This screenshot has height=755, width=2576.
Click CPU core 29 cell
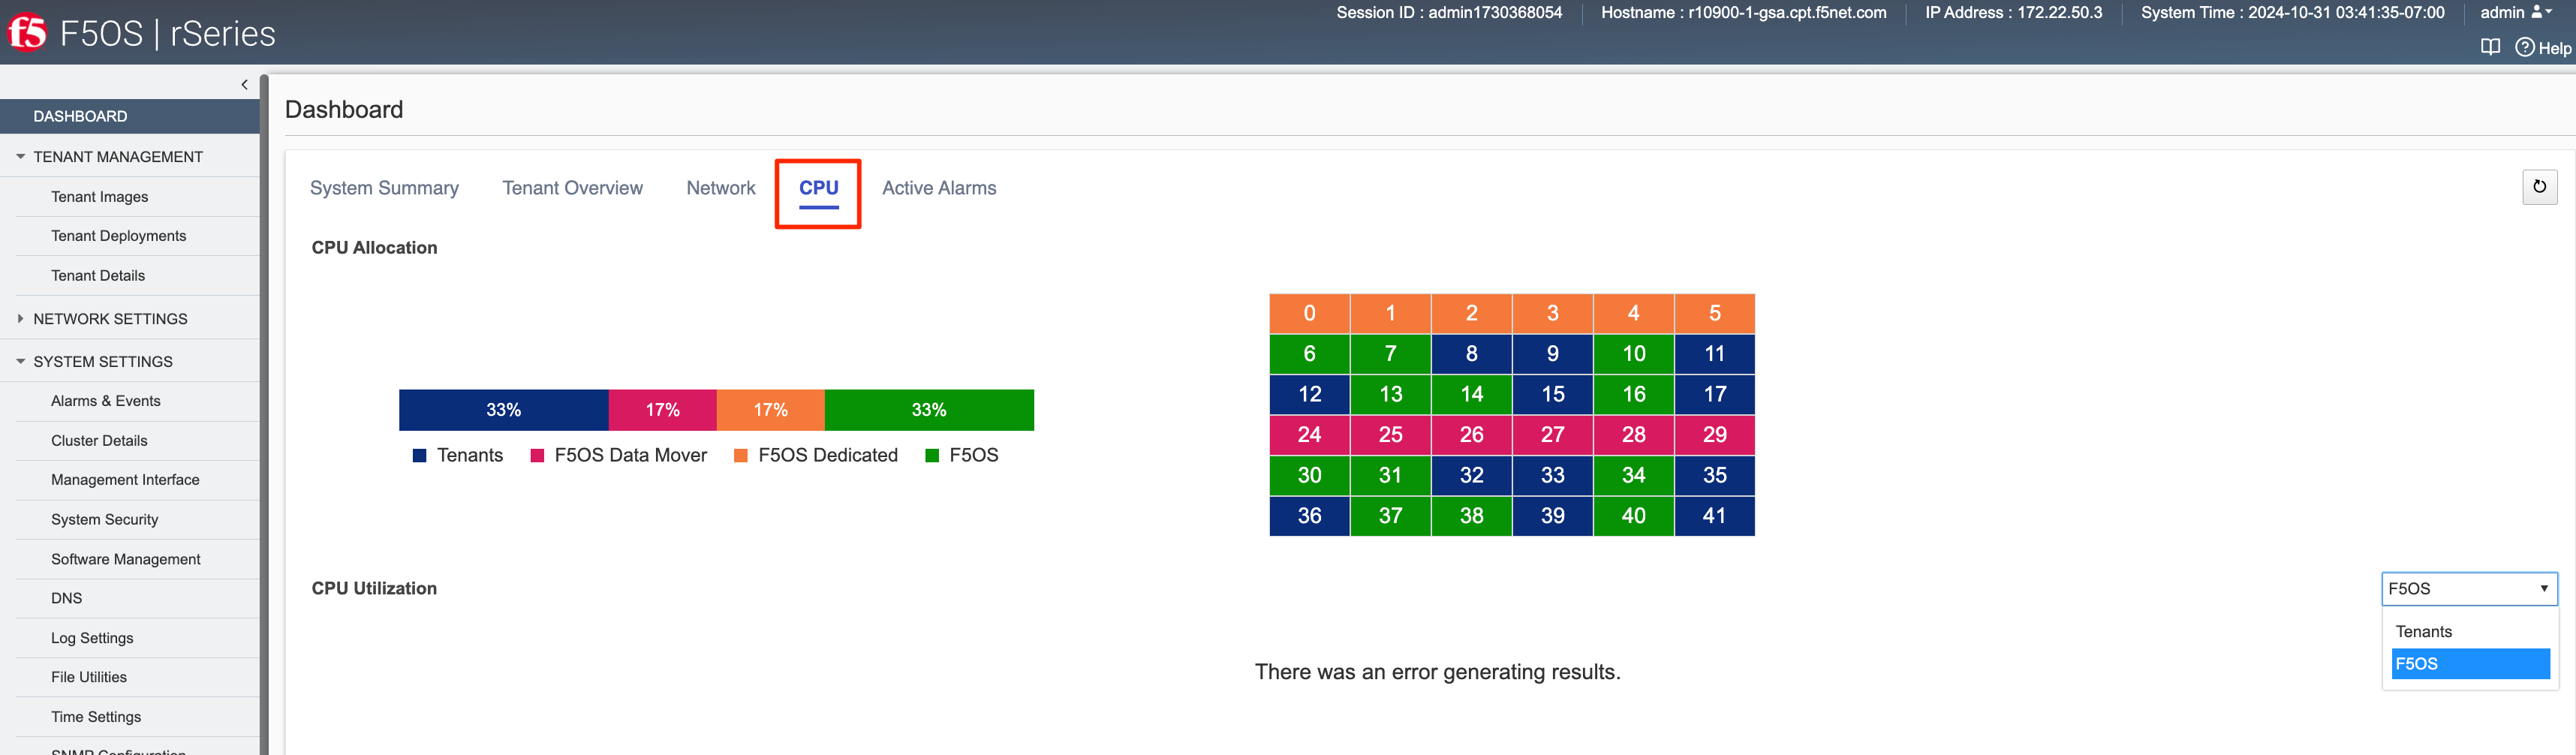point(1714,435)
